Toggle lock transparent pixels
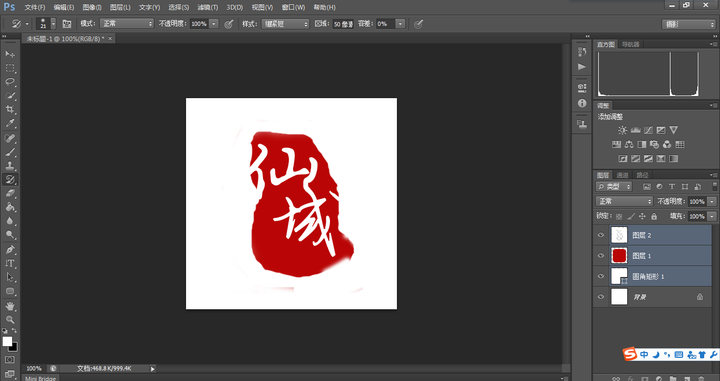 coord(619,216)
